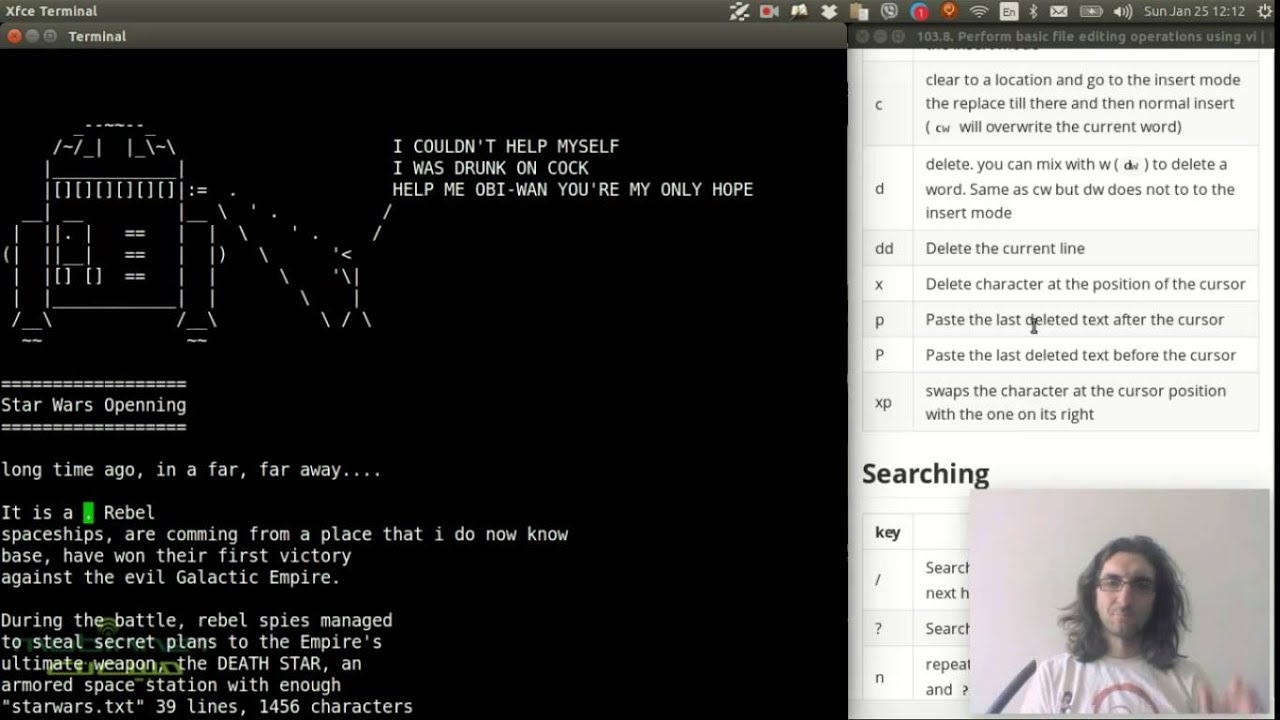This screenshot has width=1280, height=720.
Task: Click 'Paste the last deleted text after the cursor'
Action: [x=1074, y=320]
